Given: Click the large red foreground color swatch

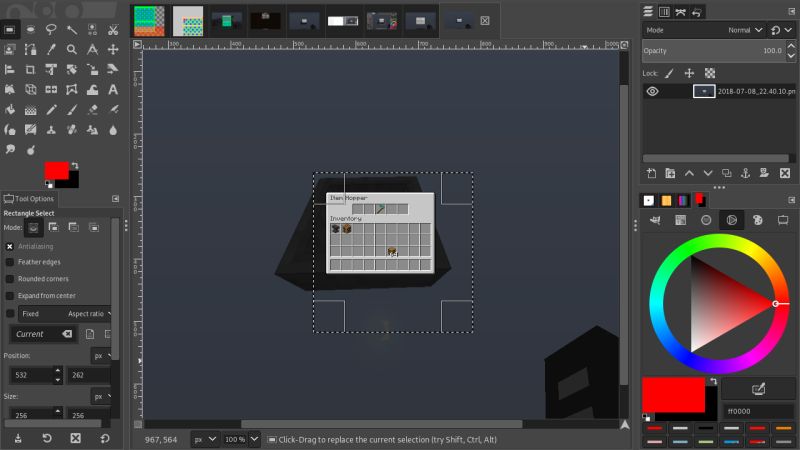Looking at the screenshot, I should pyautogui.click(x=673, y=394).
